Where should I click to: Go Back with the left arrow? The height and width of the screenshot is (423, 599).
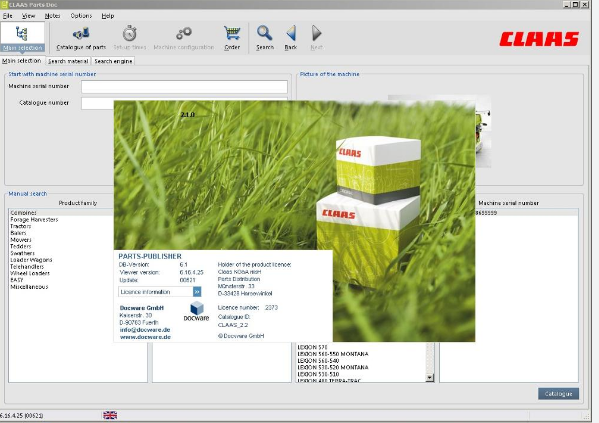[x=291, y=37]
